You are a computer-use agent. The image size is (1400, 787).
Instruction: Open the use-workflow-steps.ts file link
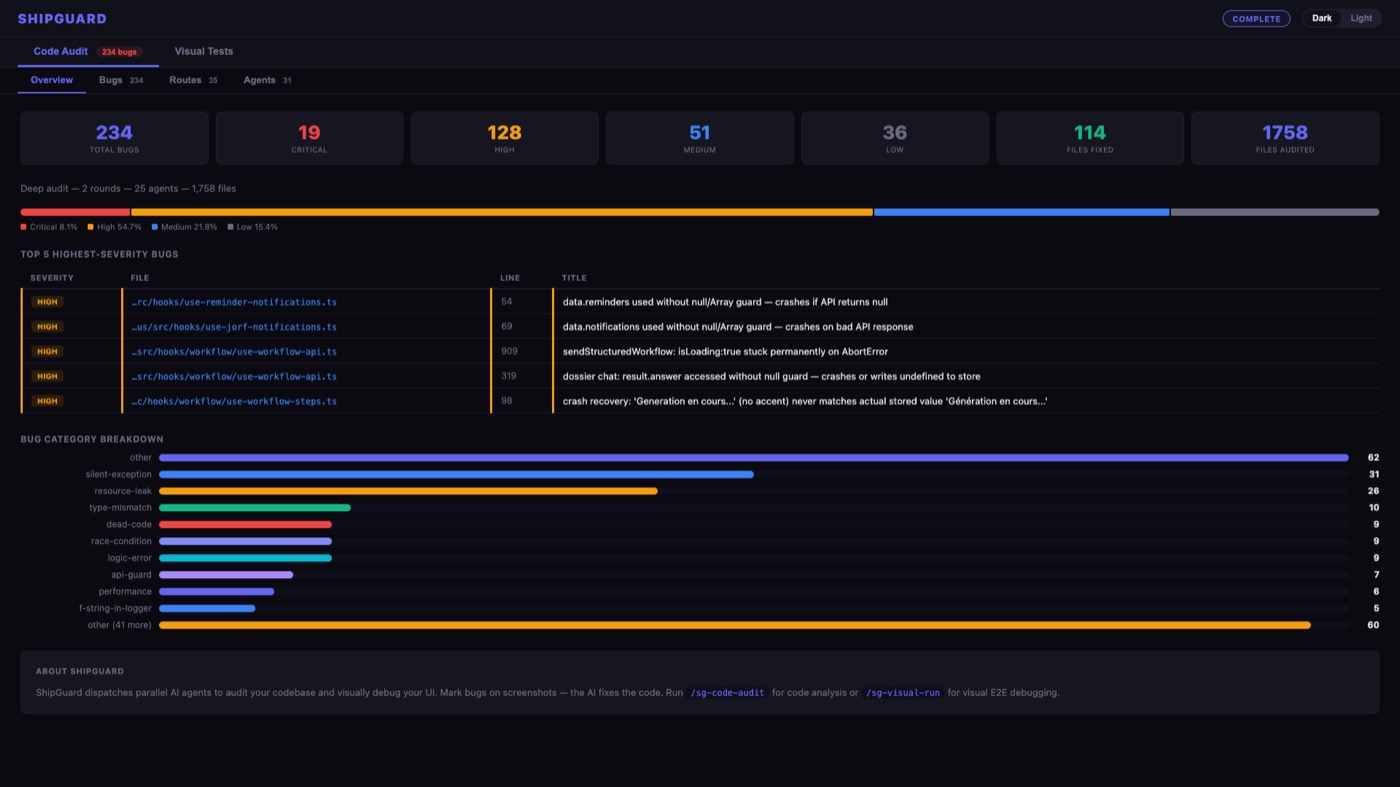[234, 401]
